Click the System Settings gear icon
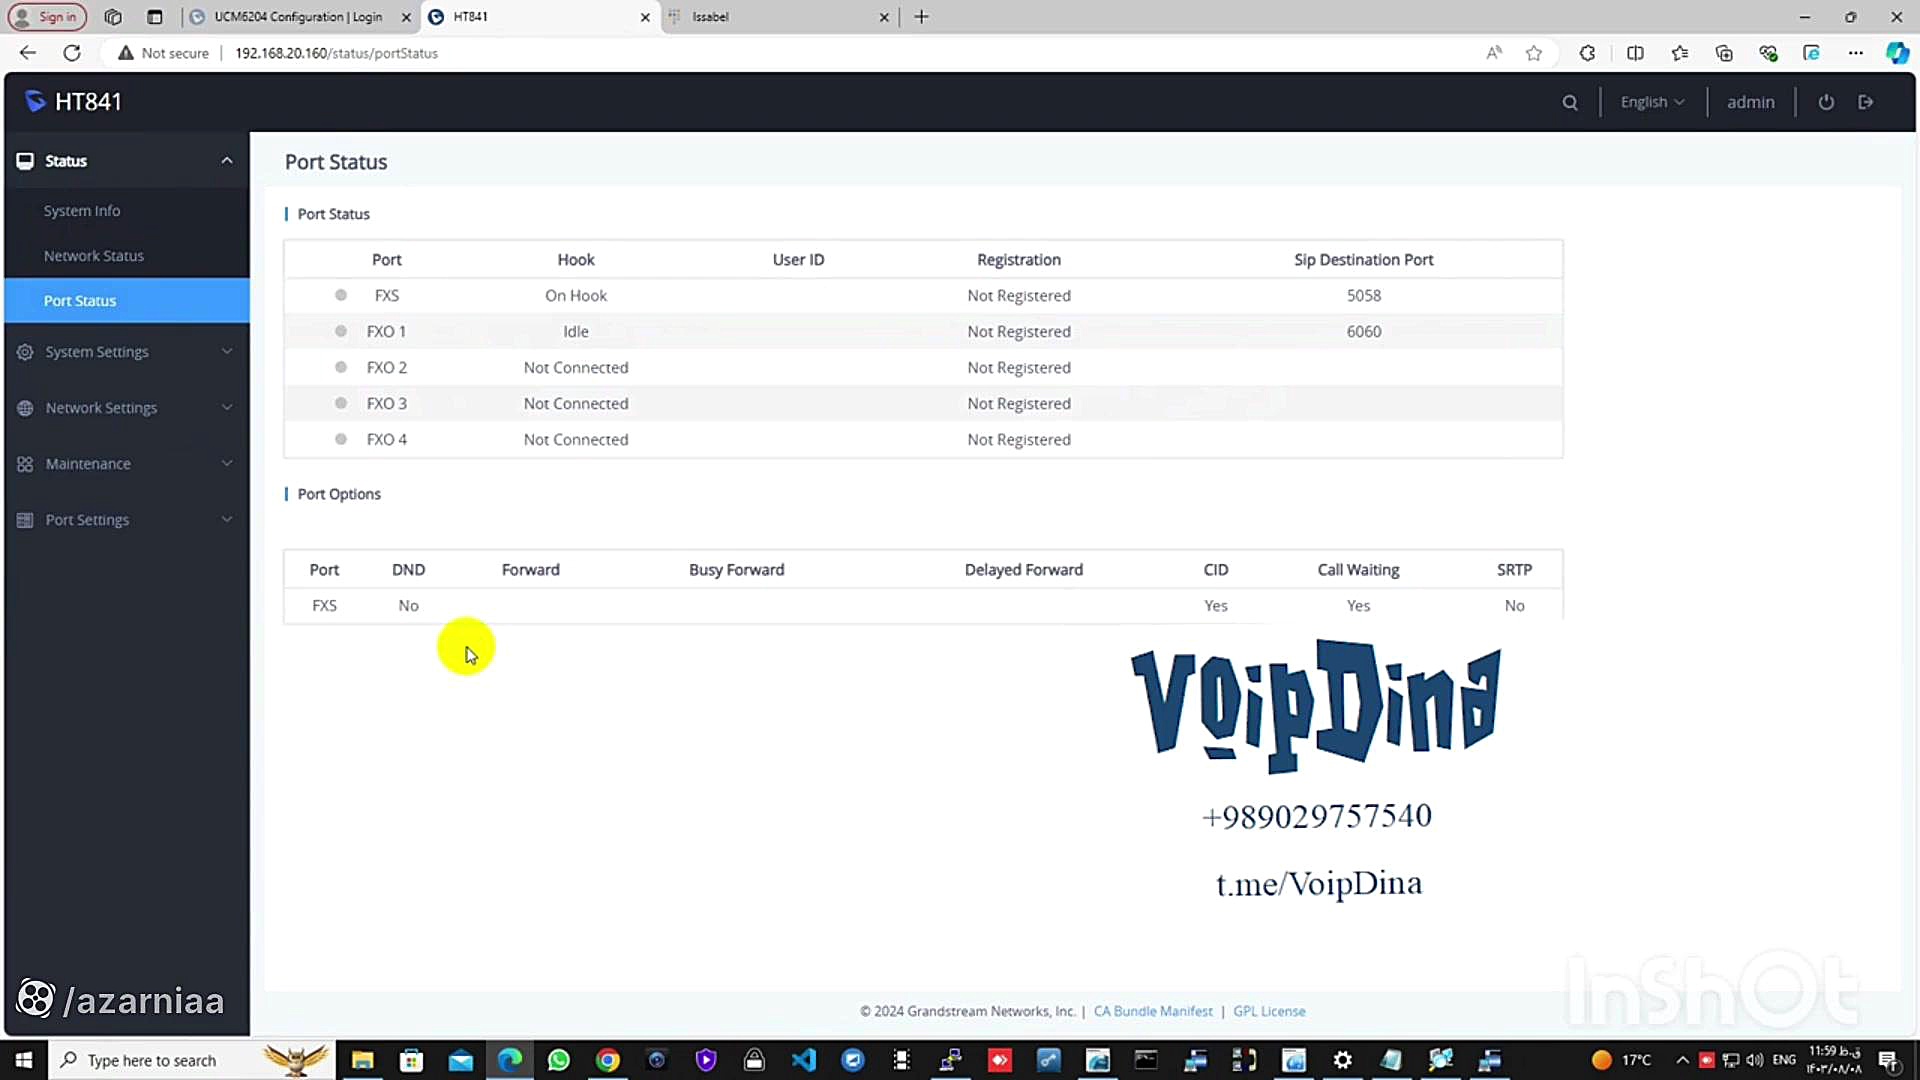 [25, 352]
